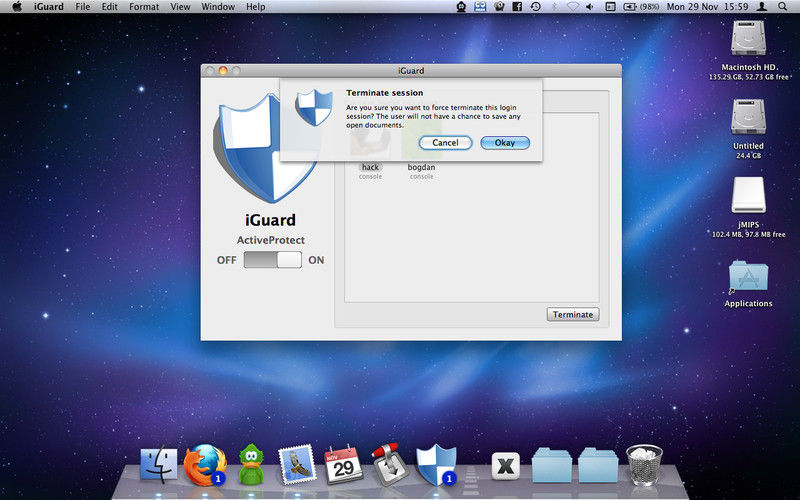
Task: Open the Trash in the Dock
Action: tap(644, 465)
